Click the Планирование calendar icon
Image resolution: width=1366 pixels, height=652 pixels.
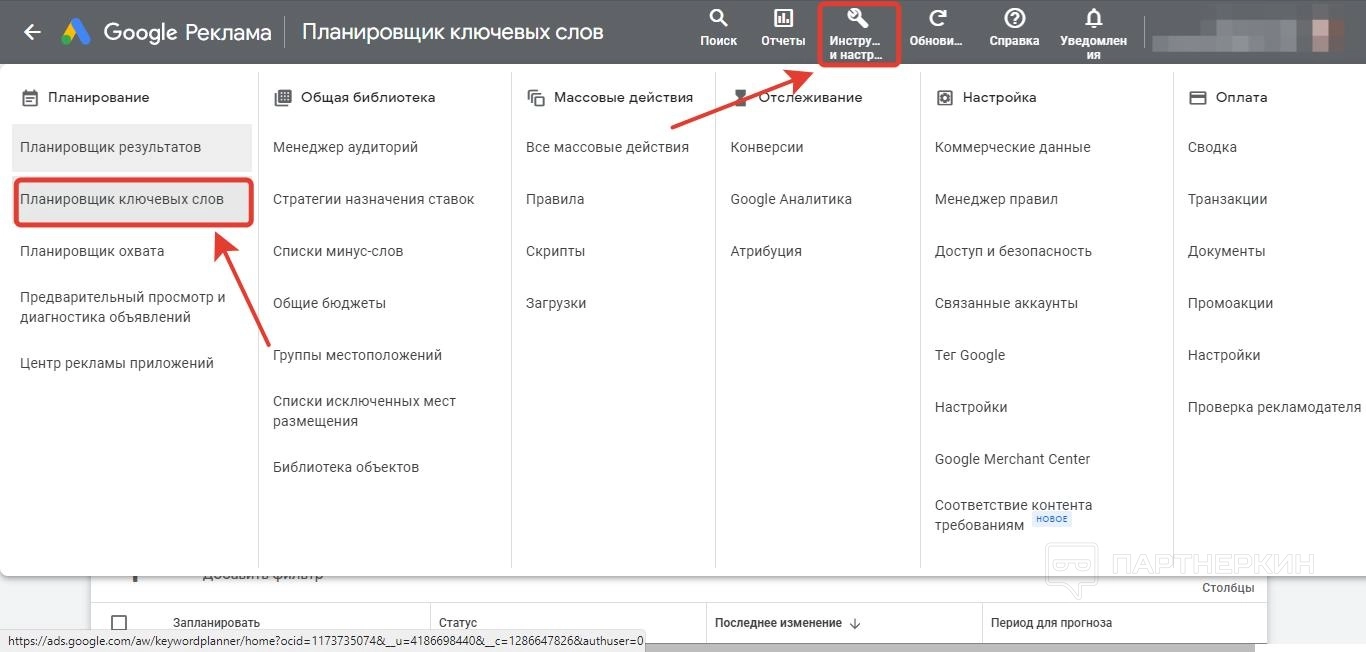click(30, 98)
